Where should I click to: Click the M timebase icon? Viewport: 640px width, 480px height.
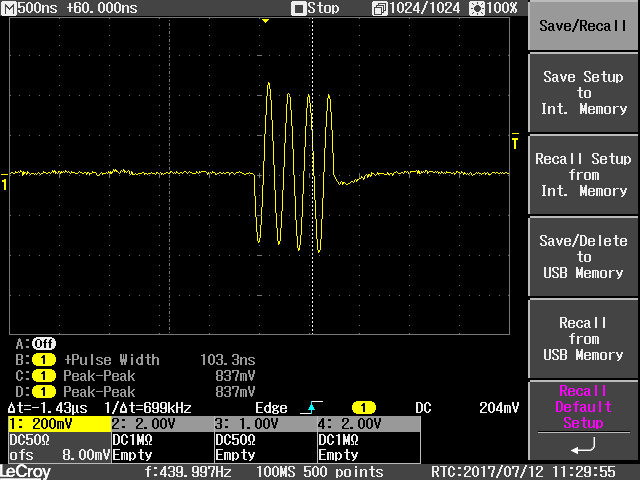pyautogui.click(x=9, y=8)
